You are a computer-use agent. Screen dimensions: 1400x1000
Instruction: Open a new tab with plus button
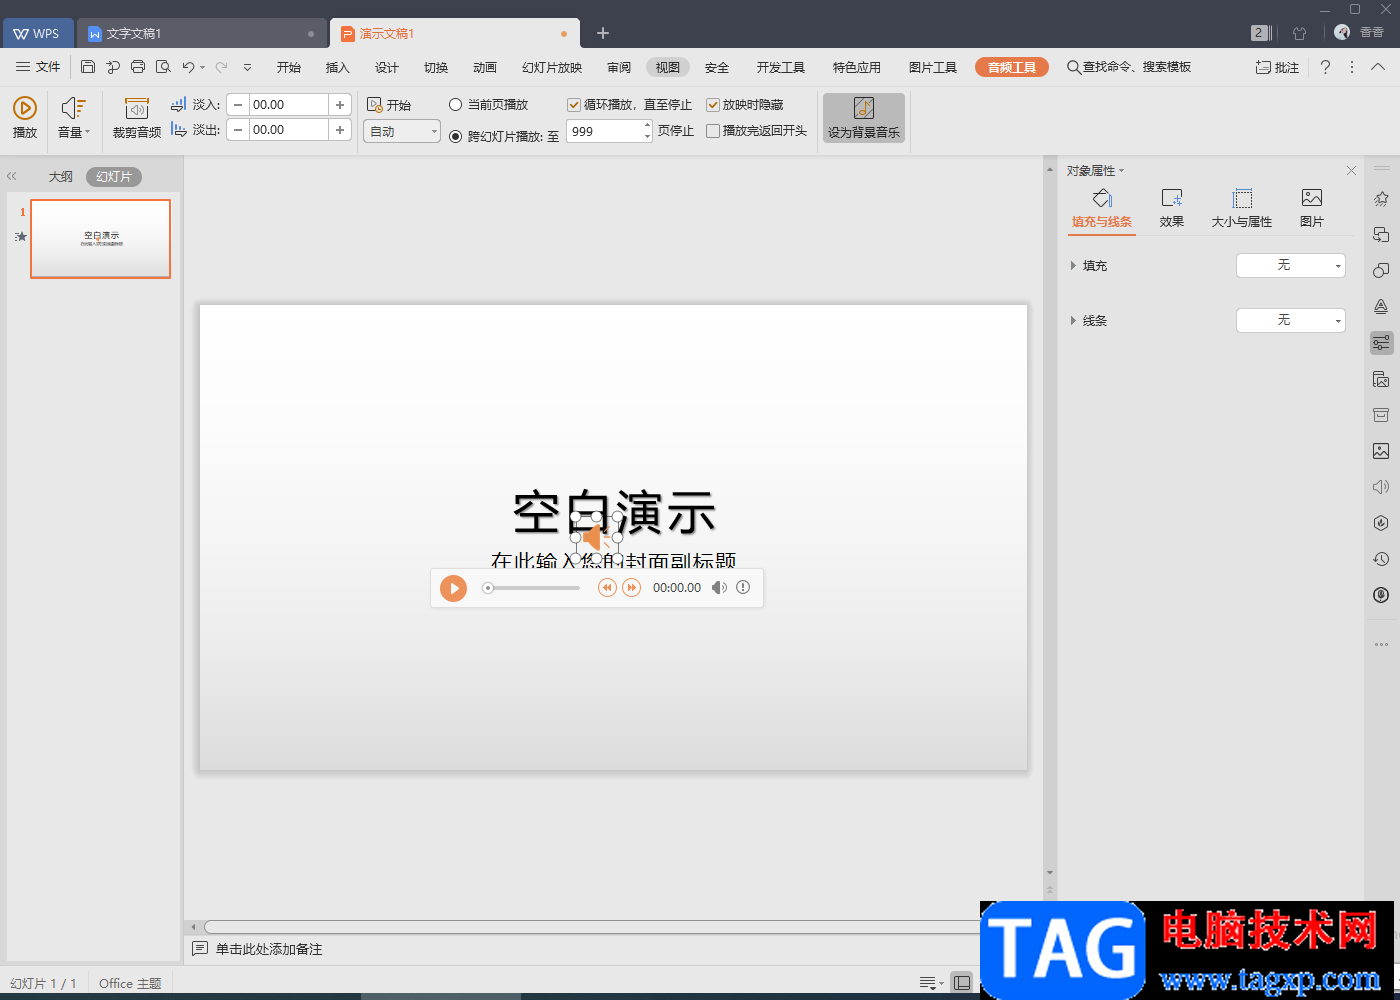point(603,33)
